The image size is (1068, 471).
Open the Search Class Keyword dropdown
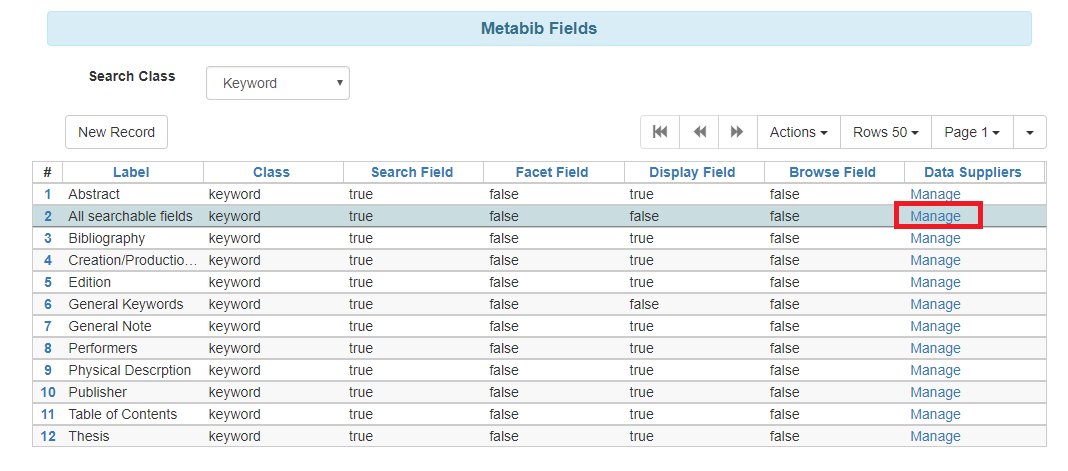(x=278, y=83)
